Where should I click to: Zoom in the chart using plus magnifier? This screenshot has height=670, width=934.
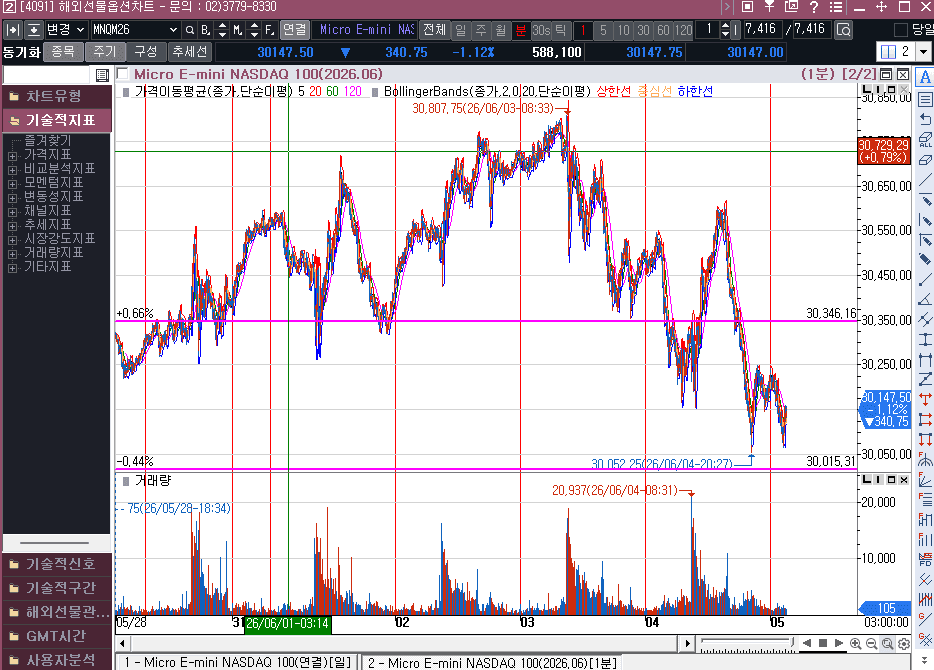click(855, 643)
